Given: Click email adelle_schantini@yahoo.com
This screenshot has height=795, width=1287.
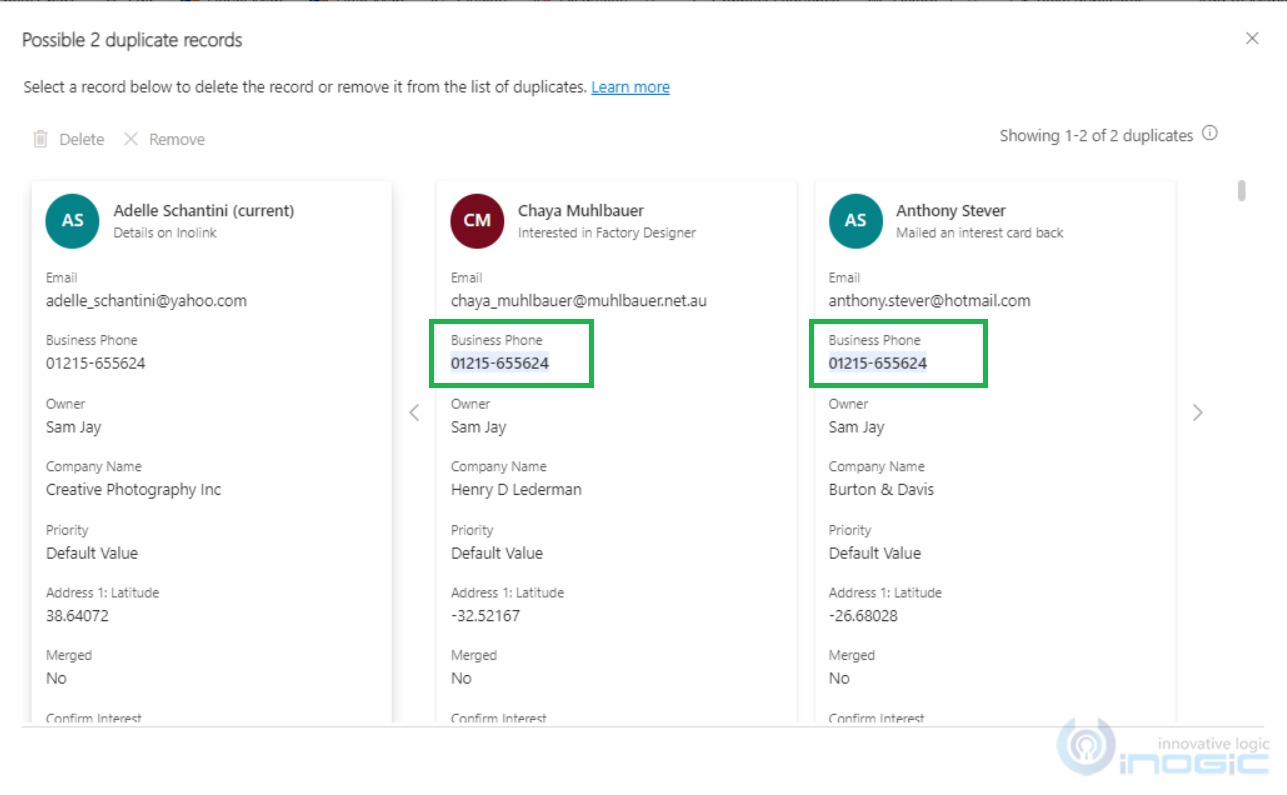Looking at the screenshot, I should click(146, 300).
